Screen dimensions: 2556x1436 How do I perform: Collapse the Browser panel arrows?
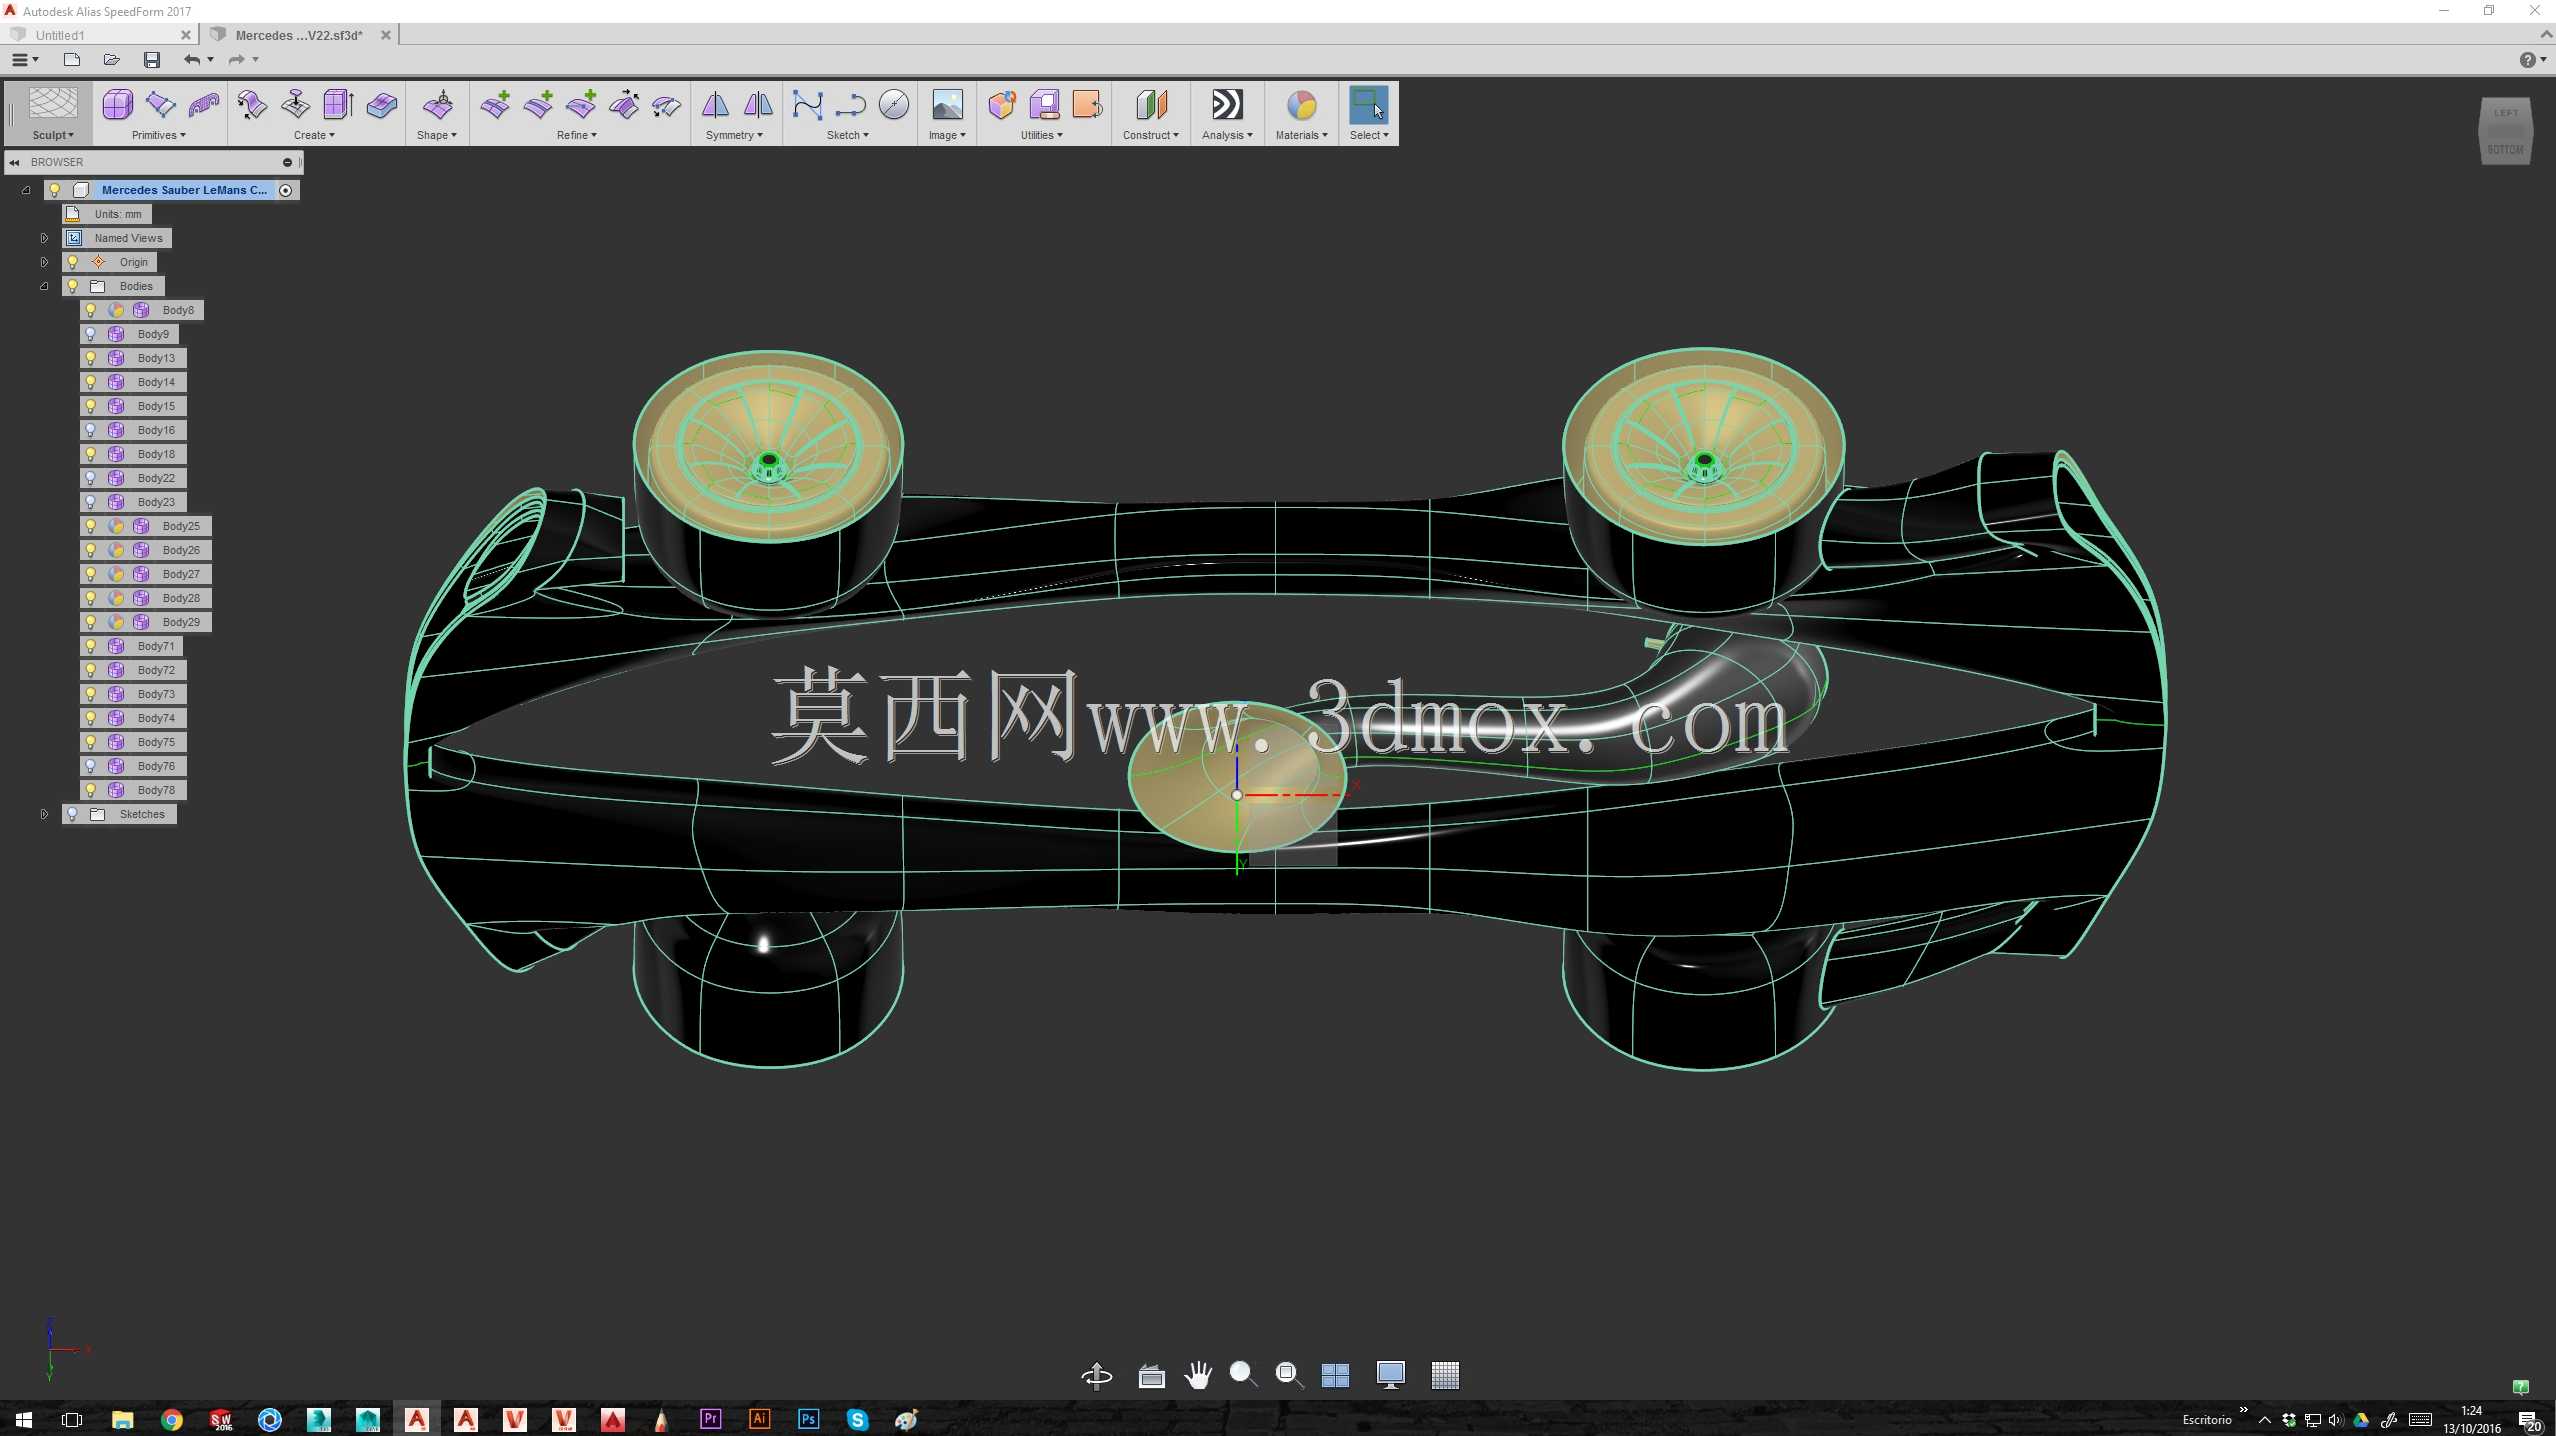point(14,162)
